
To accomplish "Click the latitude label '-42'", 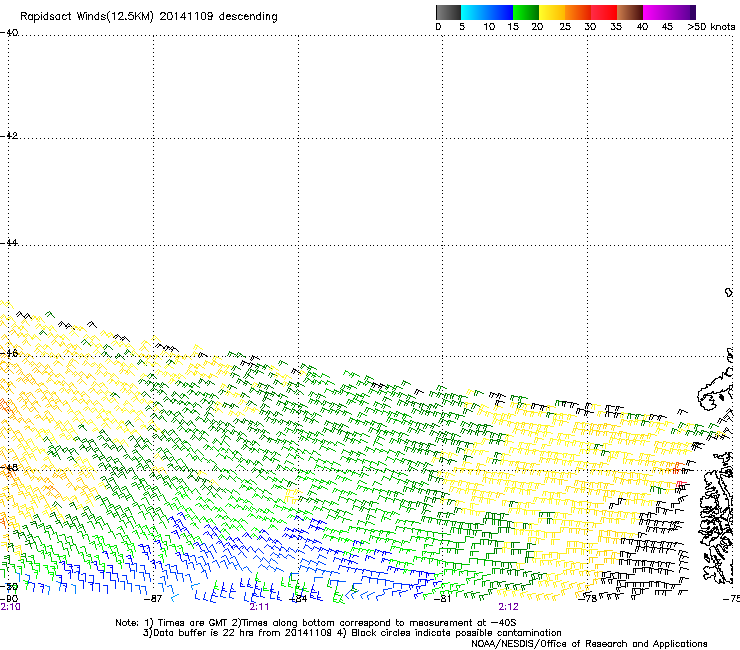I will (x=9, y=135).
